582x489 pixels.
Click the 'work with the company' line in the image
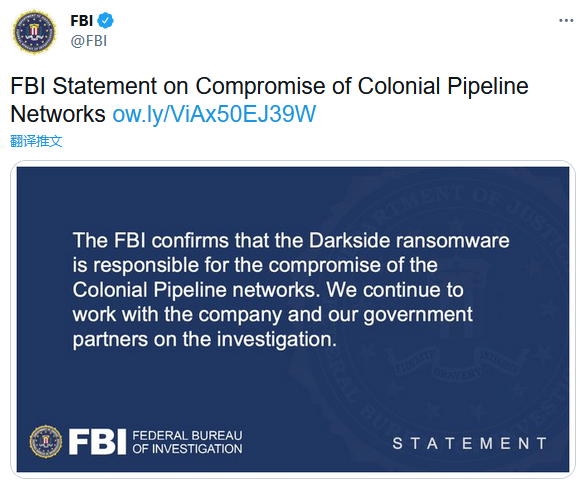point(273,314)
